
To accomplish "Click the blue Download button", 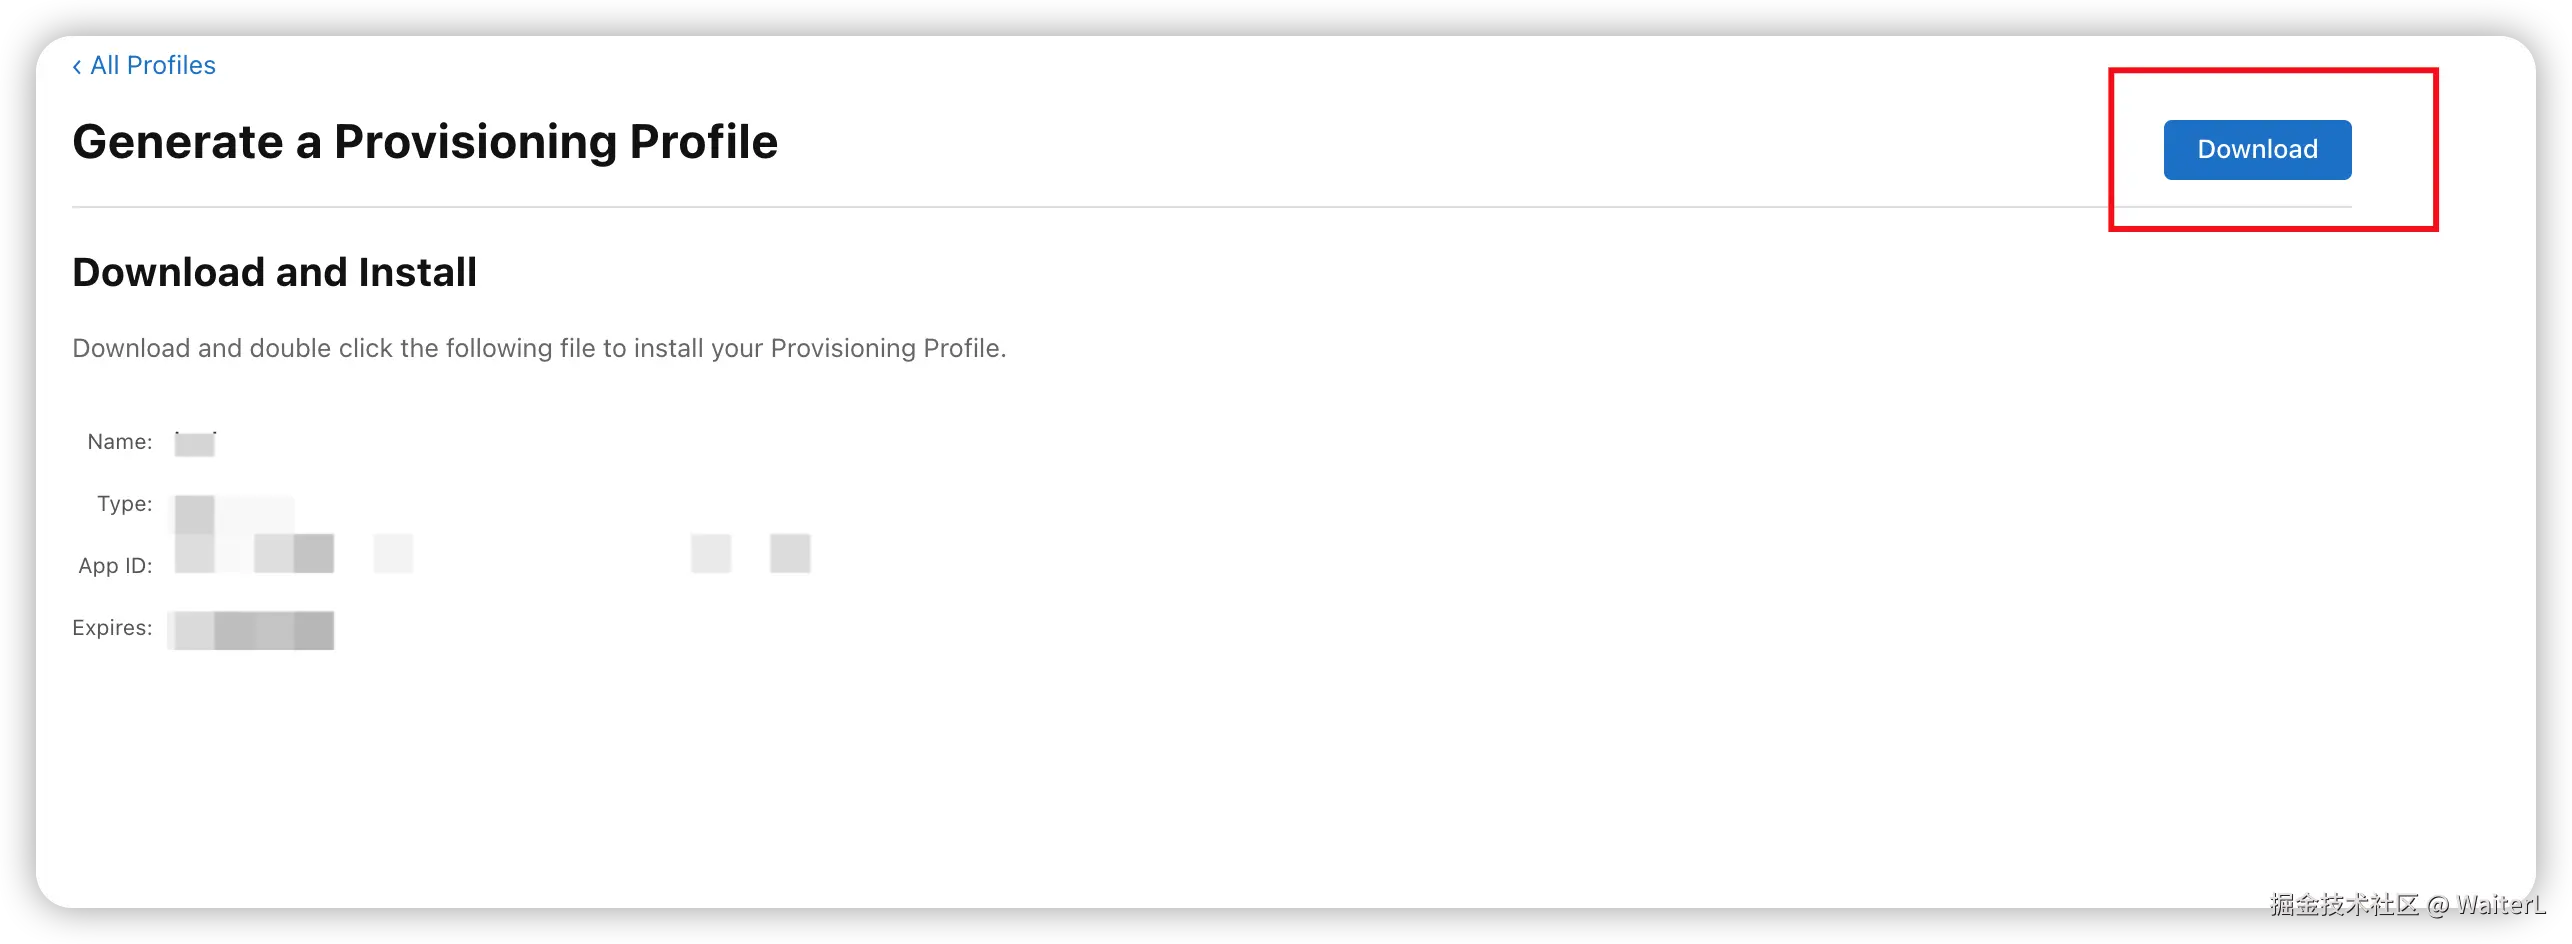I will (x=2257, y=150).
